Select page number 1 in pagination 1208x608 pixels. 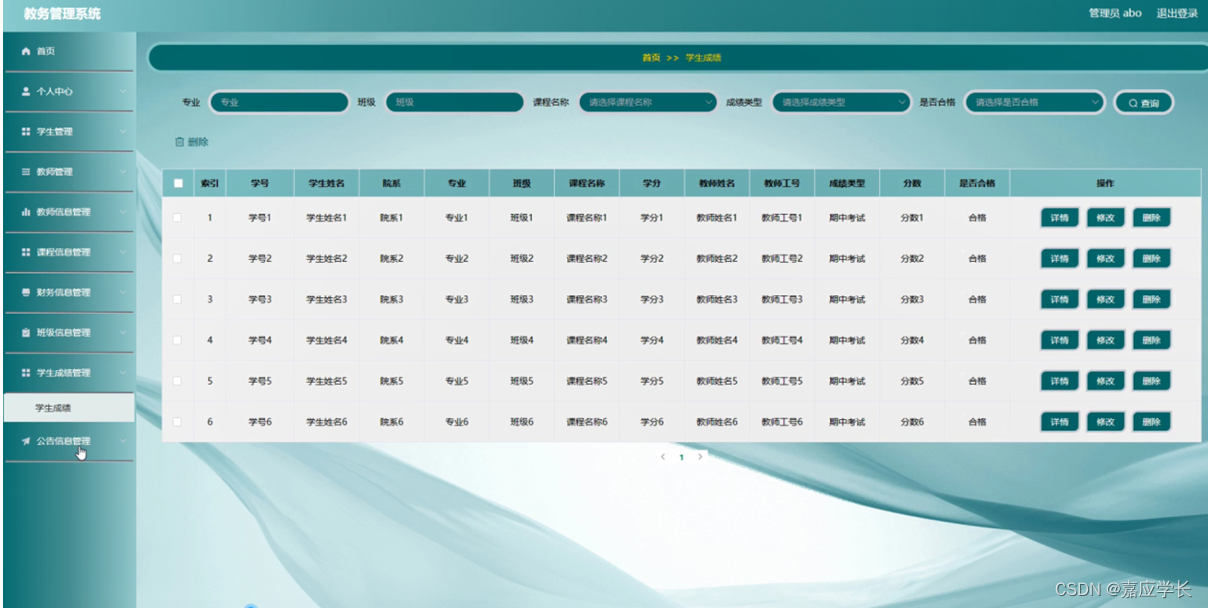pos(681,457)
